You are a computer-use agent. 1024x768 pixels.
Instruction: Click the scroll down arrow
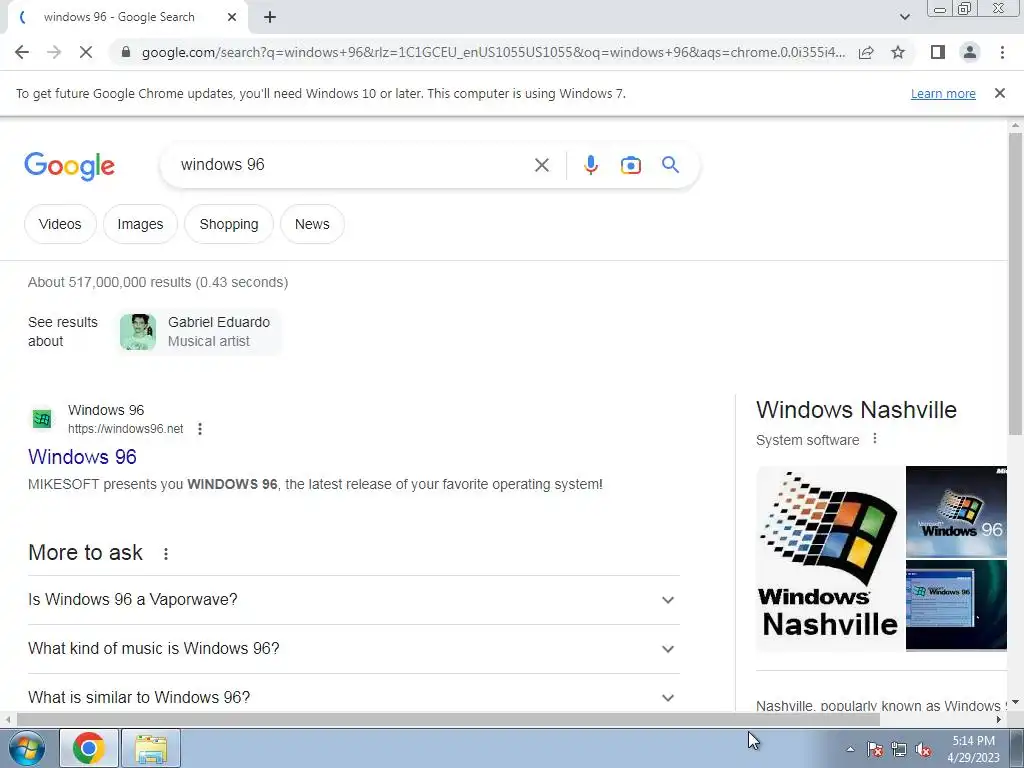pyautogui.click(x=1015, y=702)
